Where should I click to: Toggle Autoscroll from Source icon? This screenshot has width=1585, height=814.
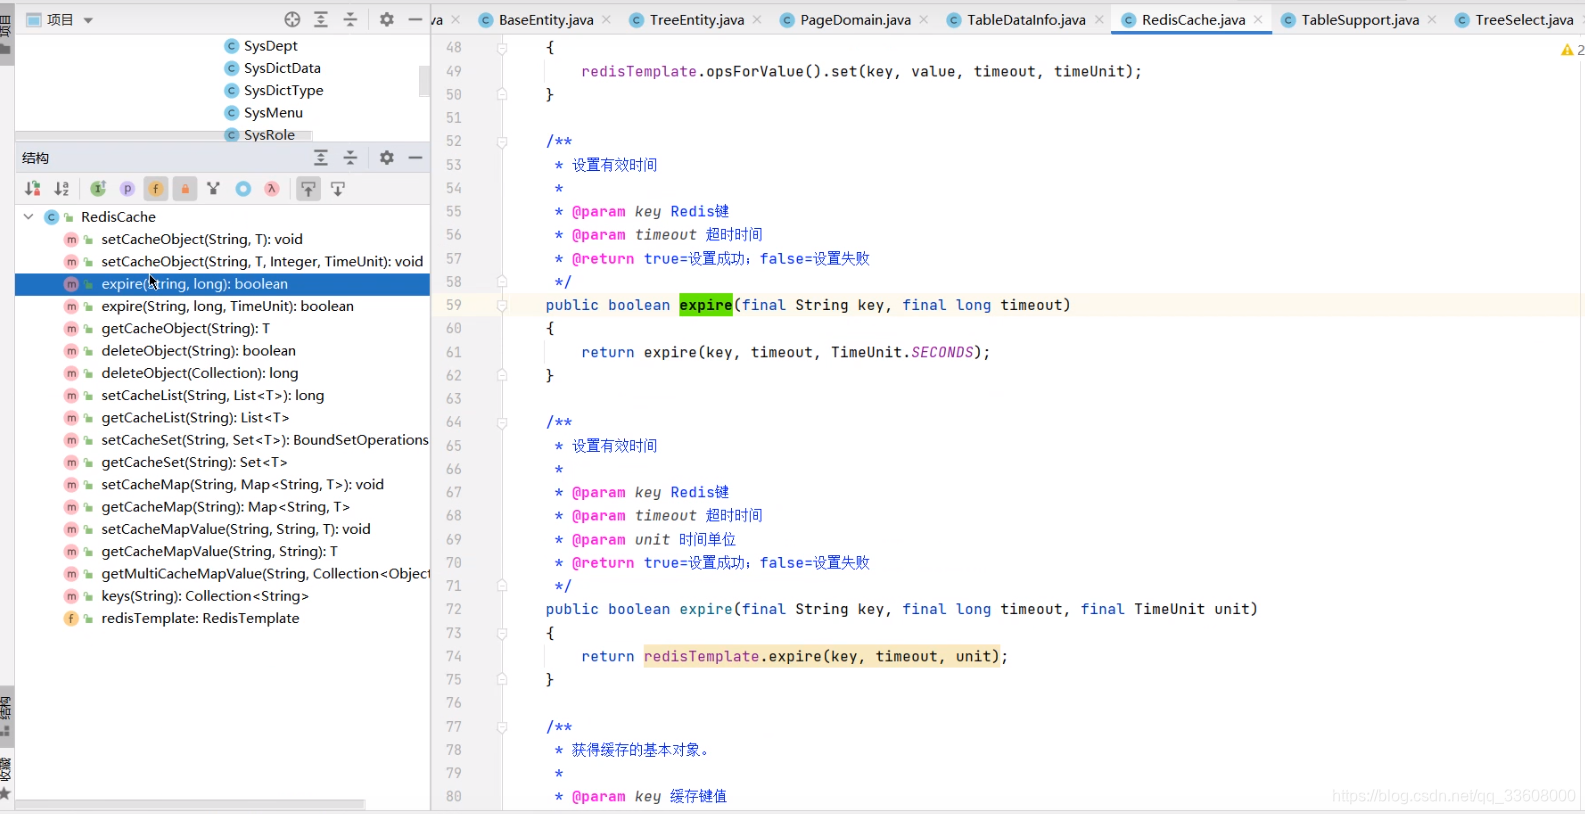click(x=338, y=188)
